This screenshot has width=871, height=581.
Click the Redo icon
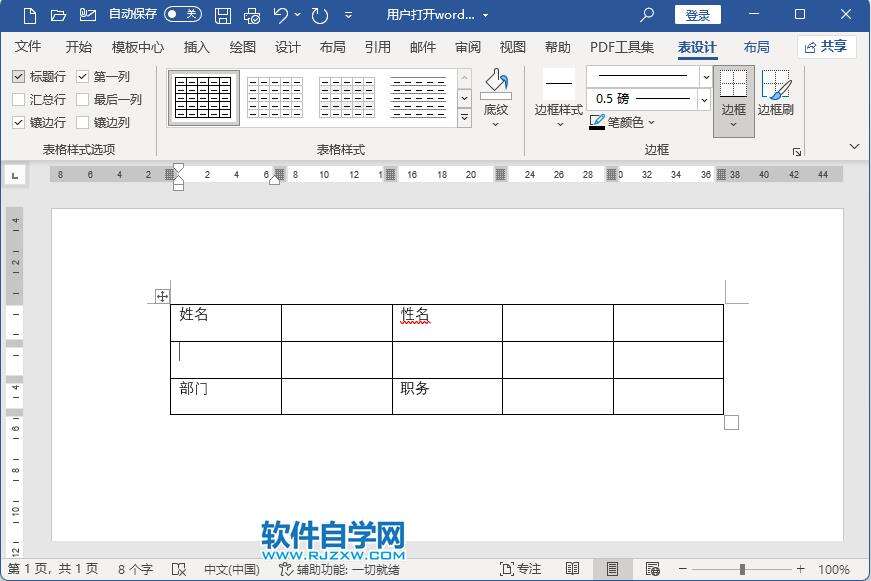click(319, 15)
